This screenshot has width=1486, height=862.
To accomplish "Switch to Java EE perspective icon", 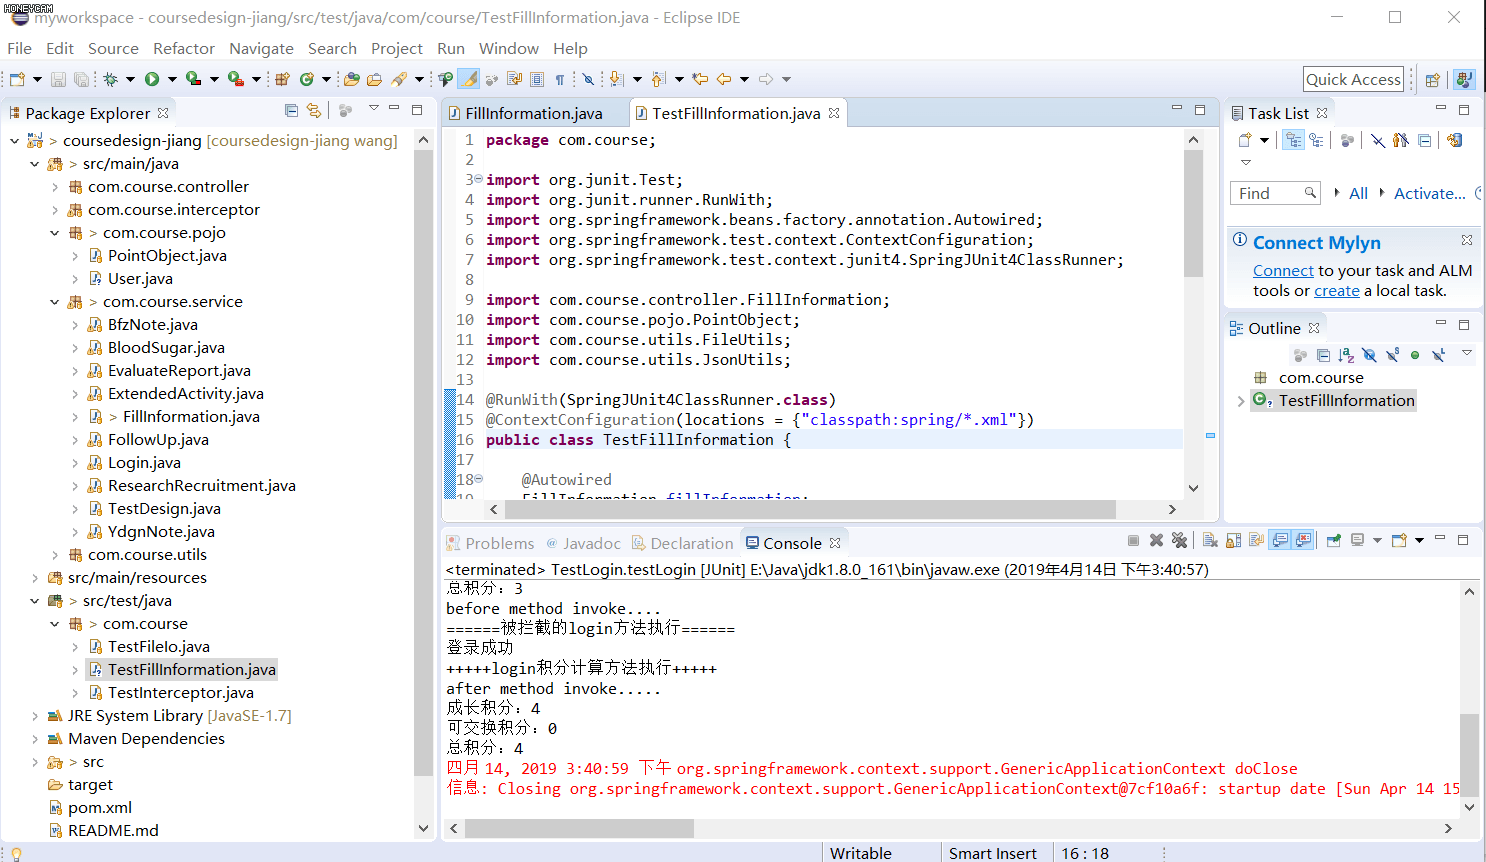I will coord(1464,80).
